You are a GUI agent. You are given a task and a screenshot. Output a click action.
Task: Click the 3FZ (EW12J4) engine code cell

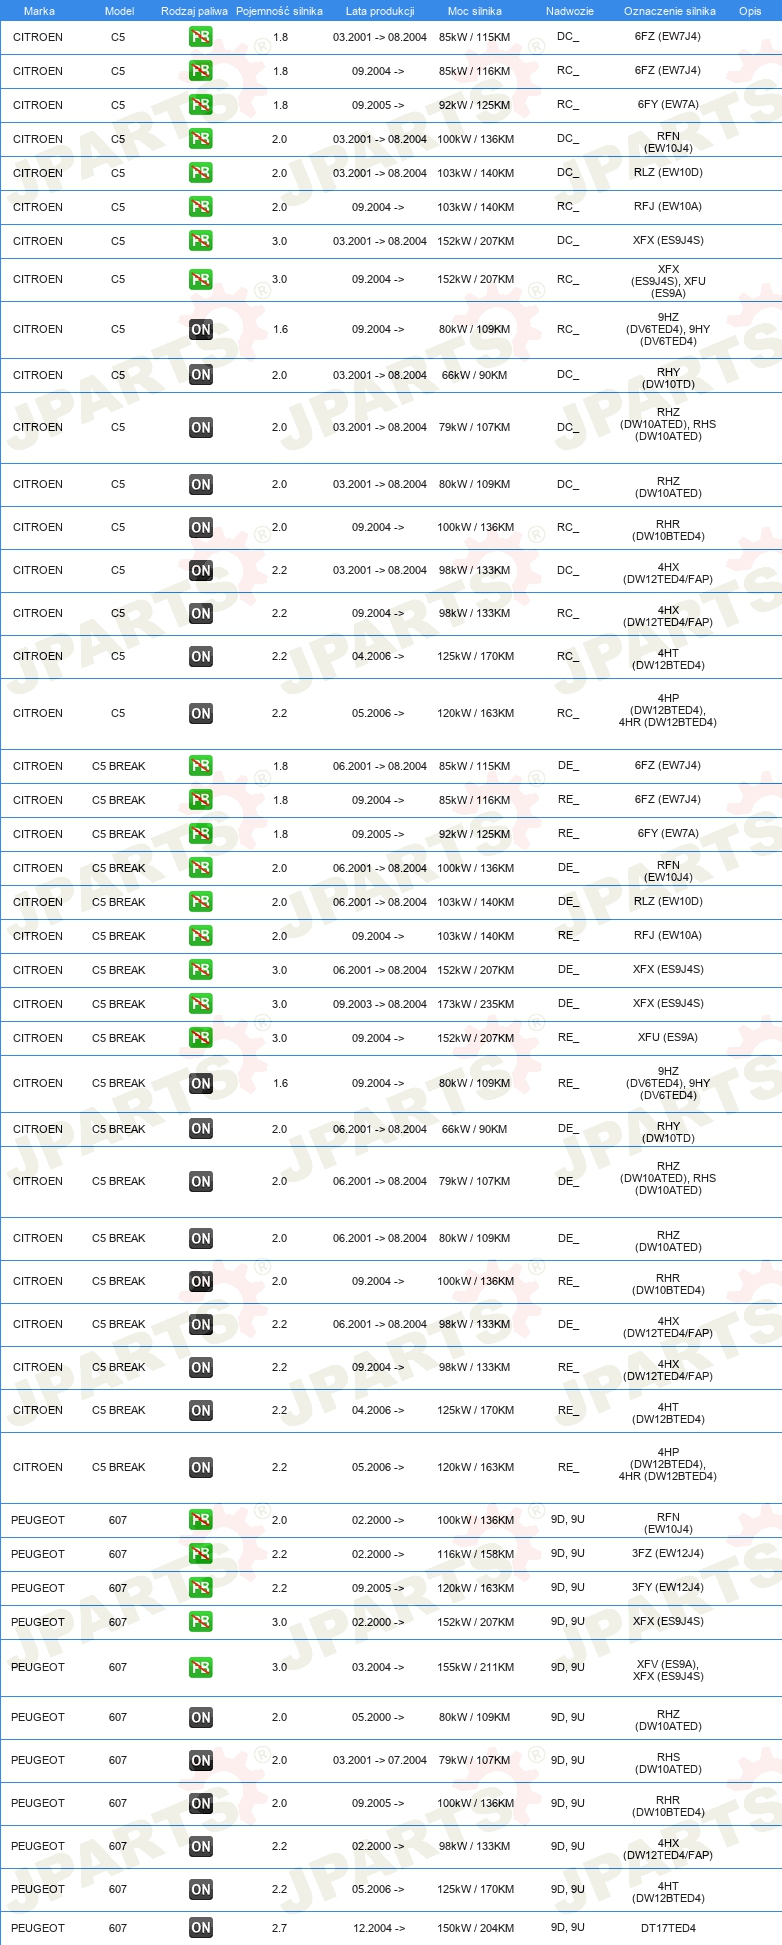pos(668,1553)
